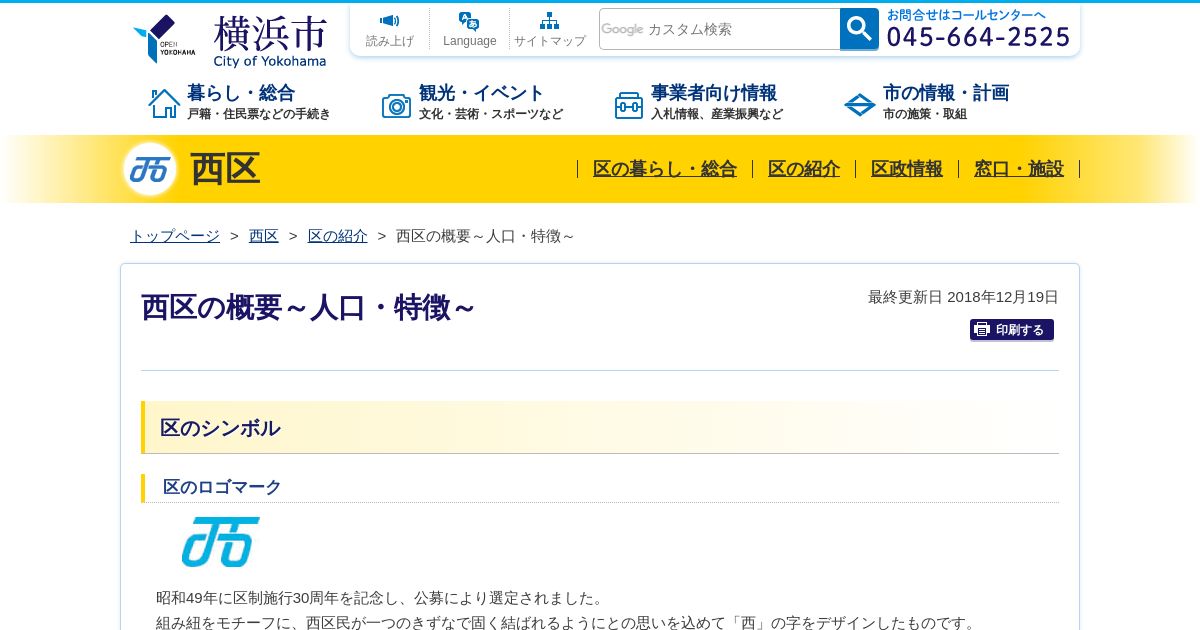Open the 観光・イベント menu
The width and height of the screenshot is (1200, 630).
(482, 93)
